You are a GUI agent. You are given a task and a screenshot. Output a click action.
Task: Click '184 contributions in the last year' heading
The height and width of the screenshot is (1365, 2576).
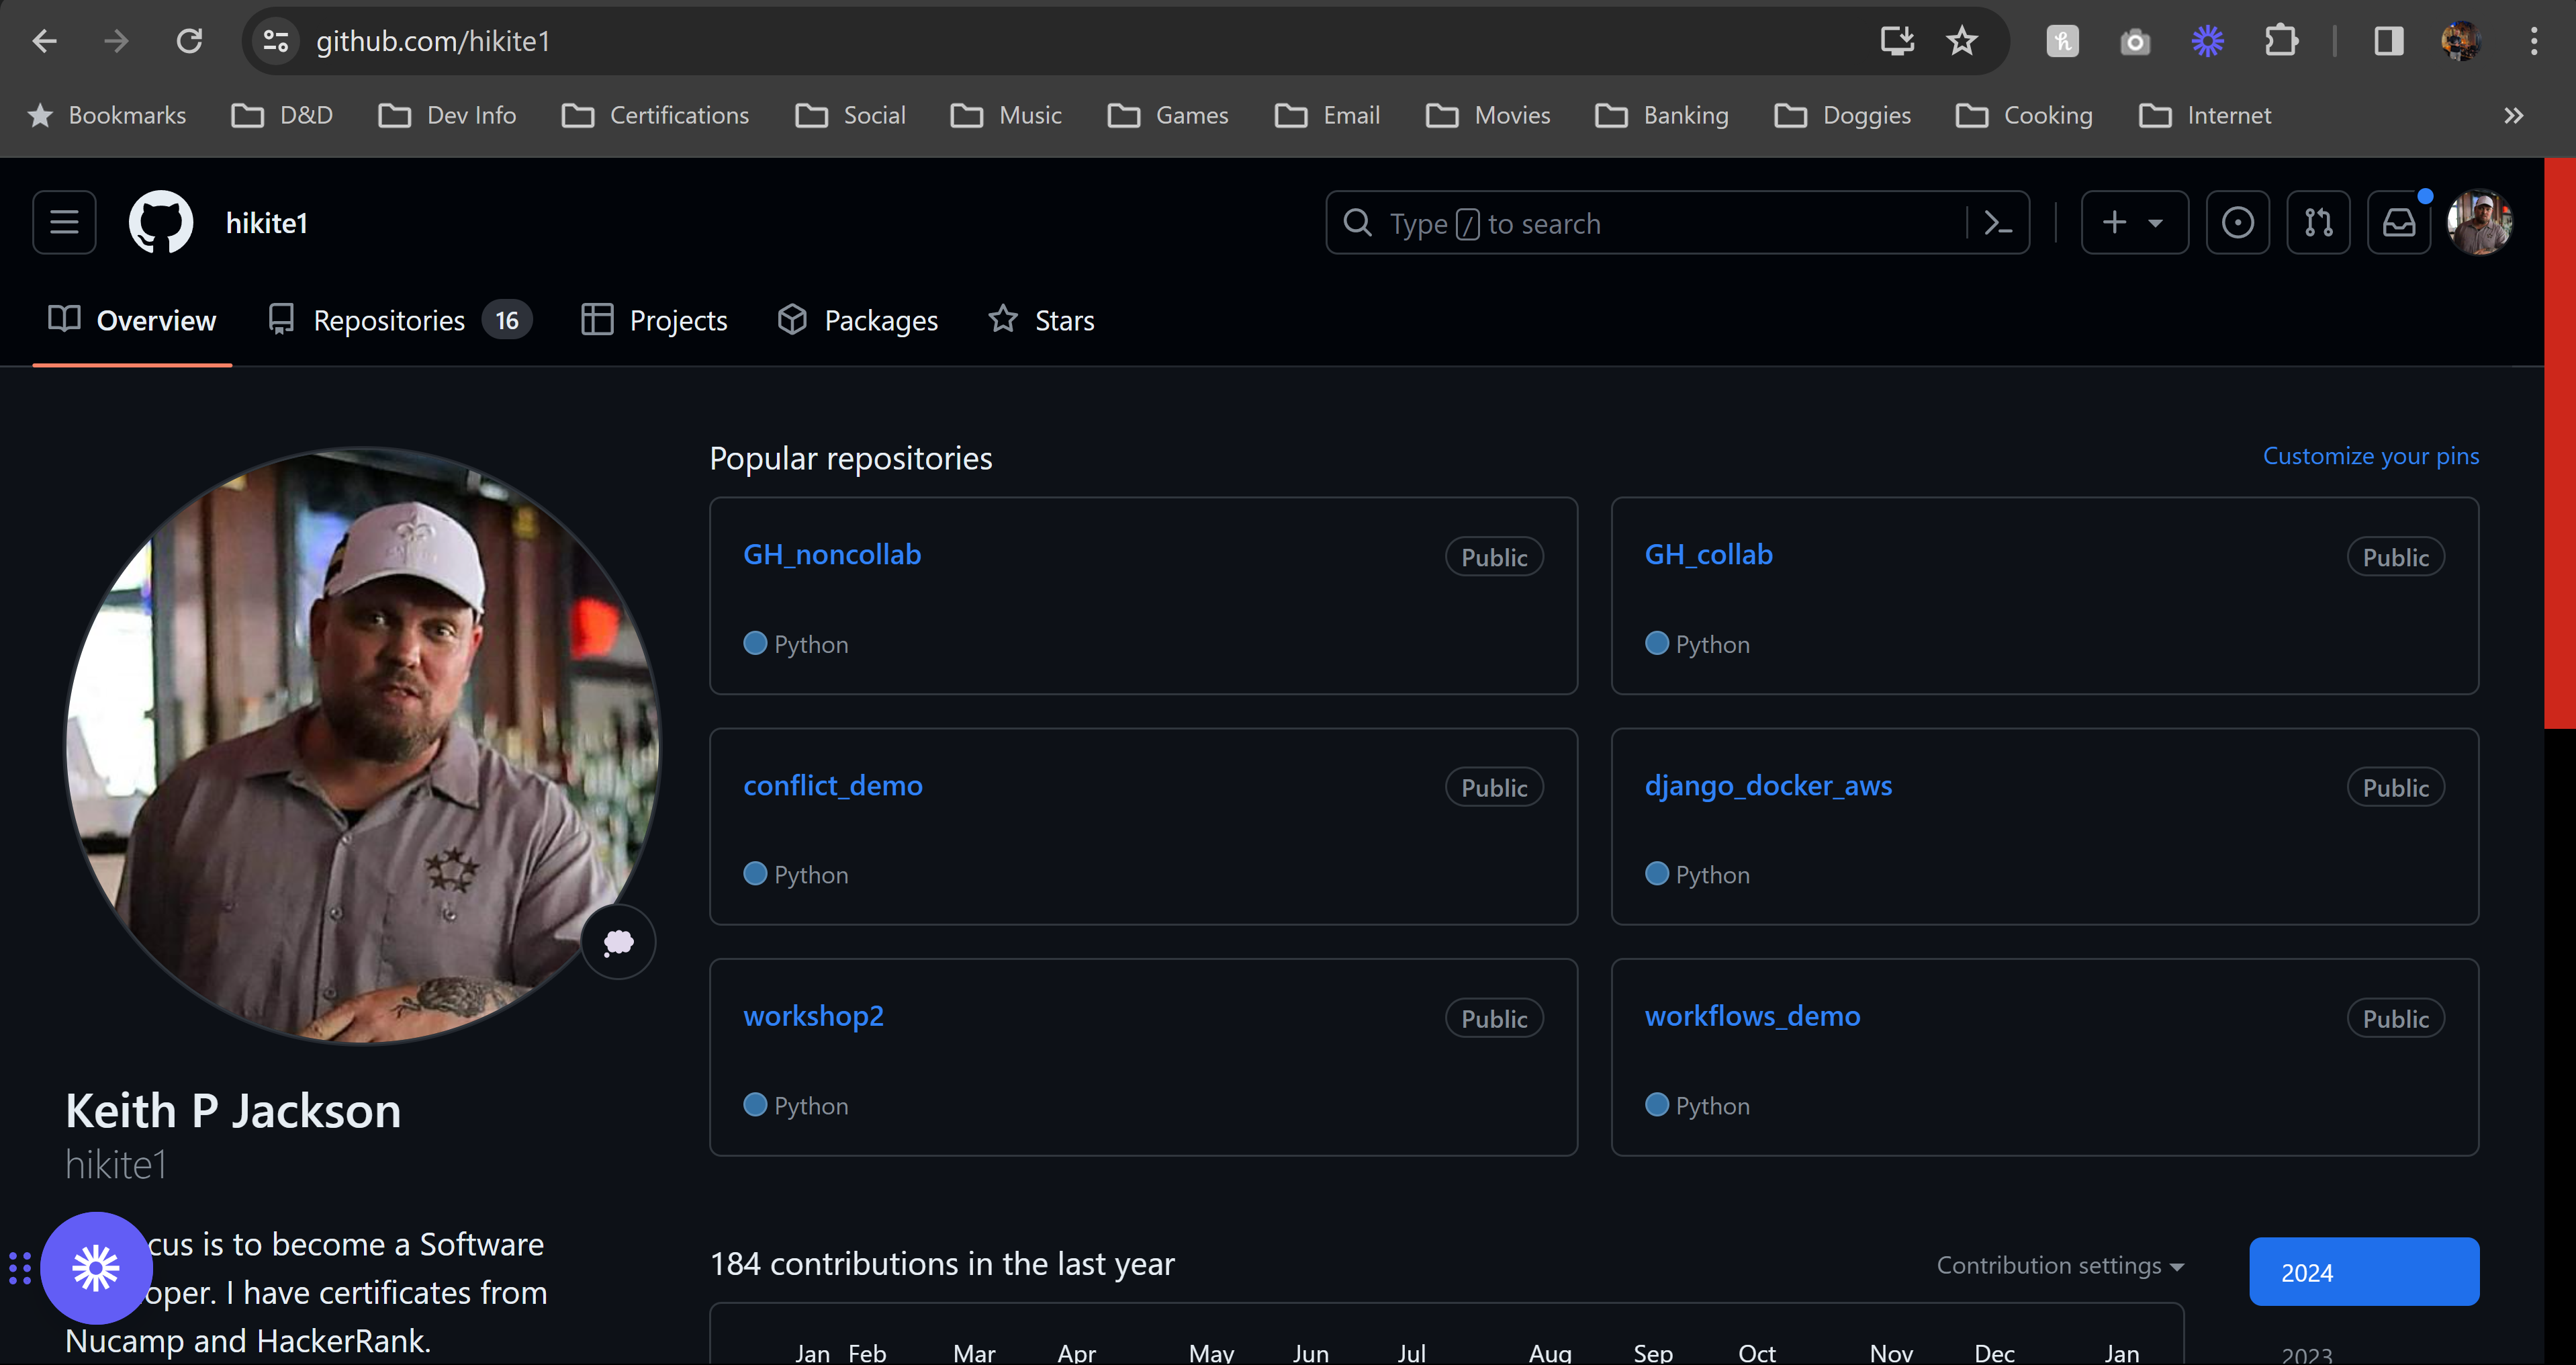coord(942,1264)
